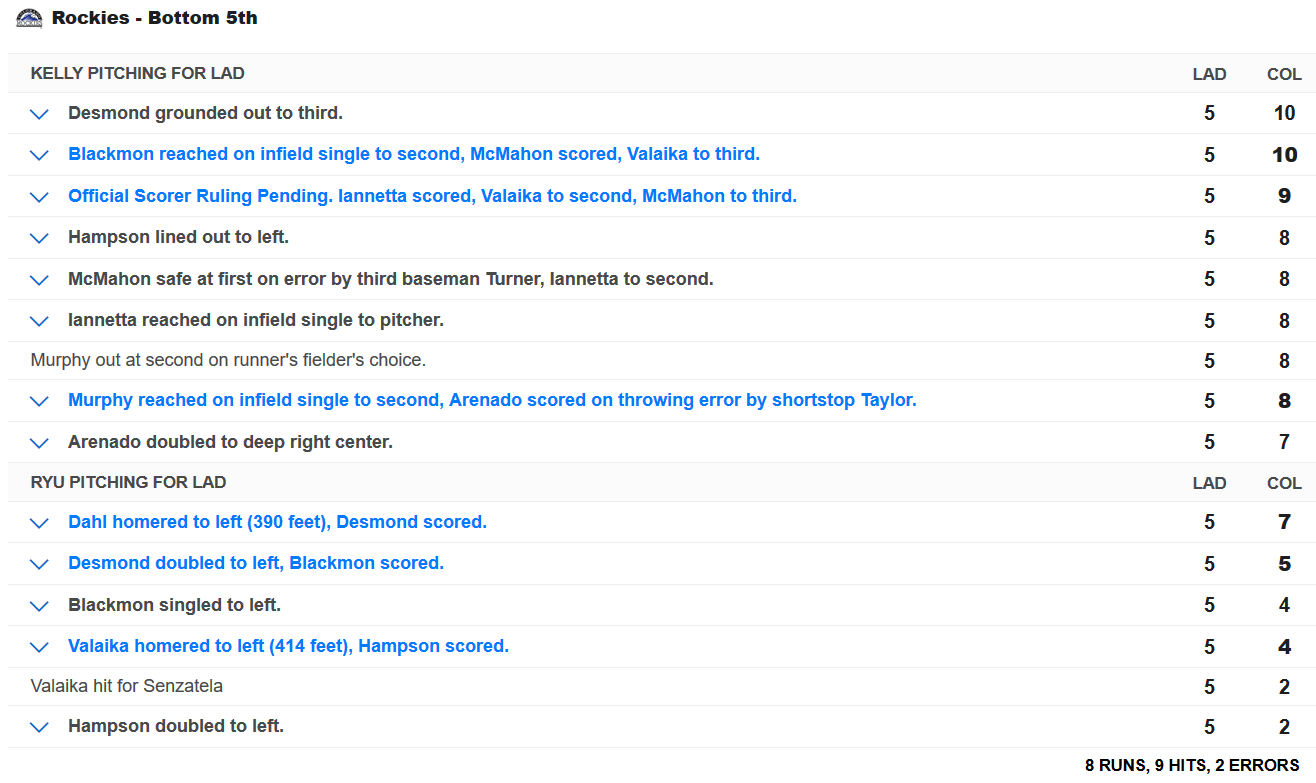The height and width of the screenshot is (783, 1316).
Task: Click Murphy out at second fielder's choice row
Action: pos(228,360)
